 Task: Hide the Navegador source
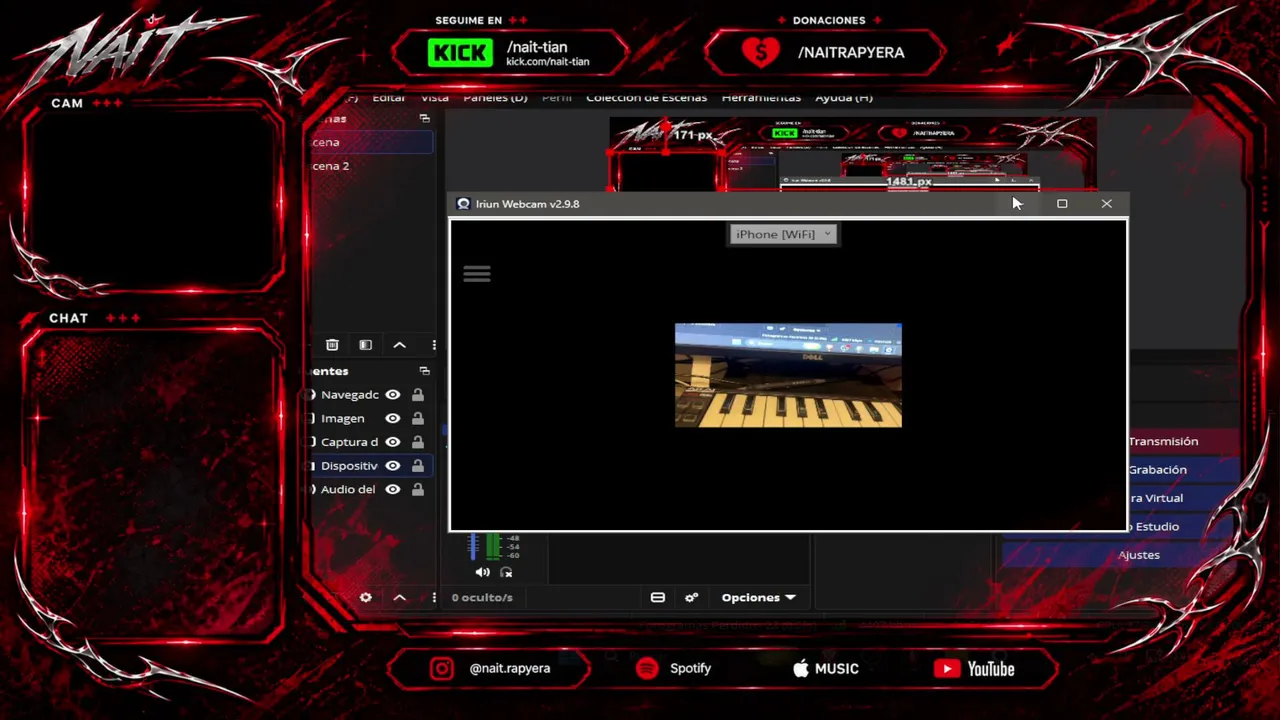pyautogui.click(x=393, y=395)
